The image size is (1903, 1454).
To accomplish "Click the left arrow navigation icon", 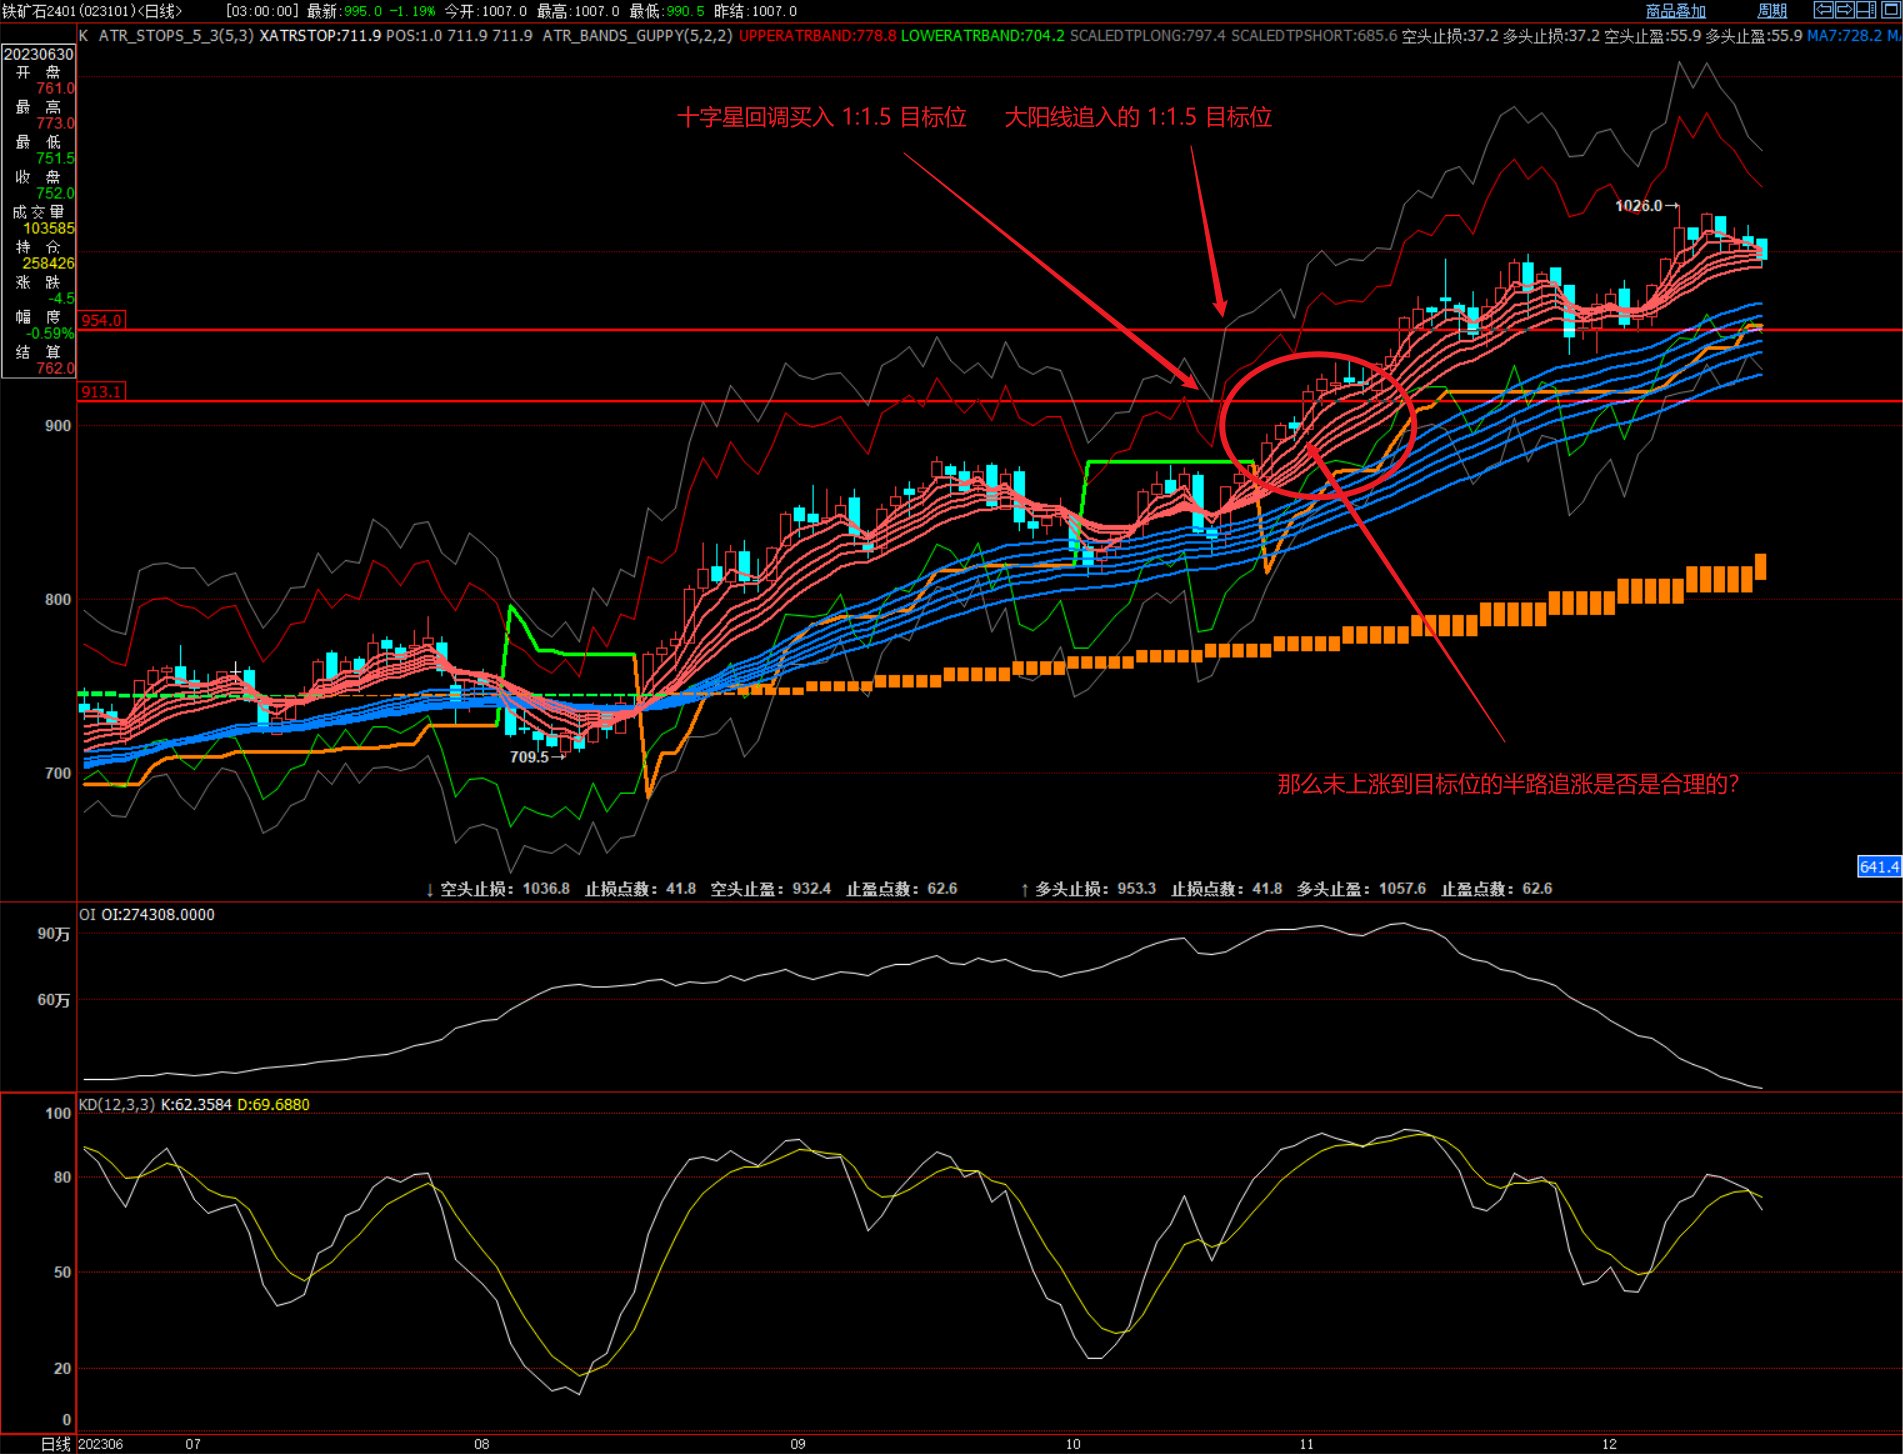I will tap(1823, 10).
